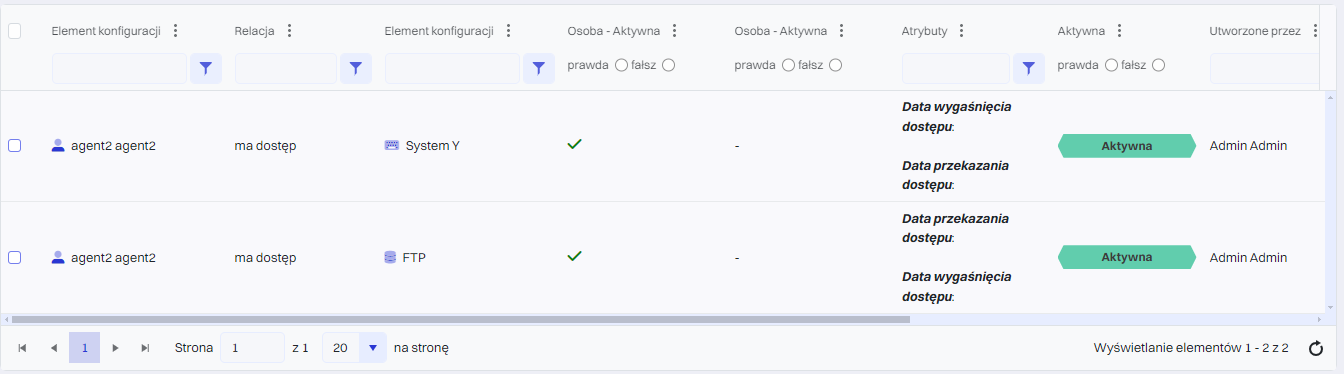Open Aktywna column options menu
Viewport: 1344px width, 374px height.
pos(1119,30)
